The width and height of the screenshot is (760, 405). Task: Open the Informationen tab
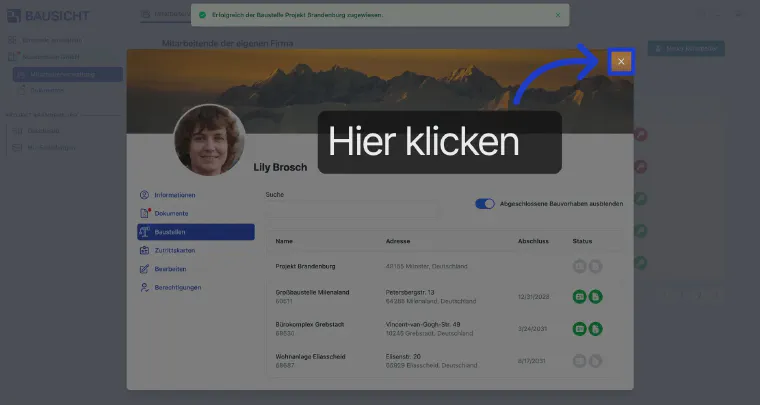(196, 195)
